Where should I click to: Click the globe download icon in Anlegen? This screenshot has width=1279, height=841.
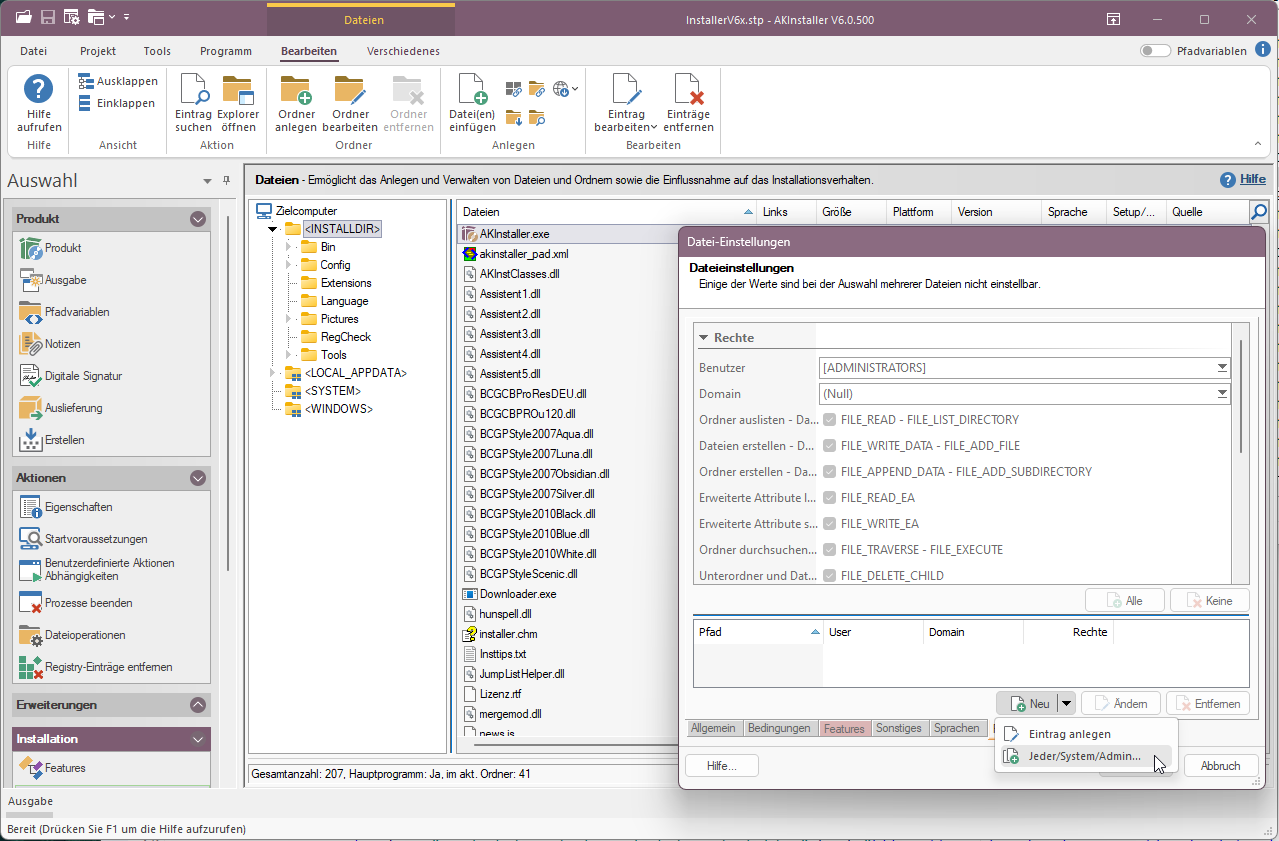[x=561, y=89]
